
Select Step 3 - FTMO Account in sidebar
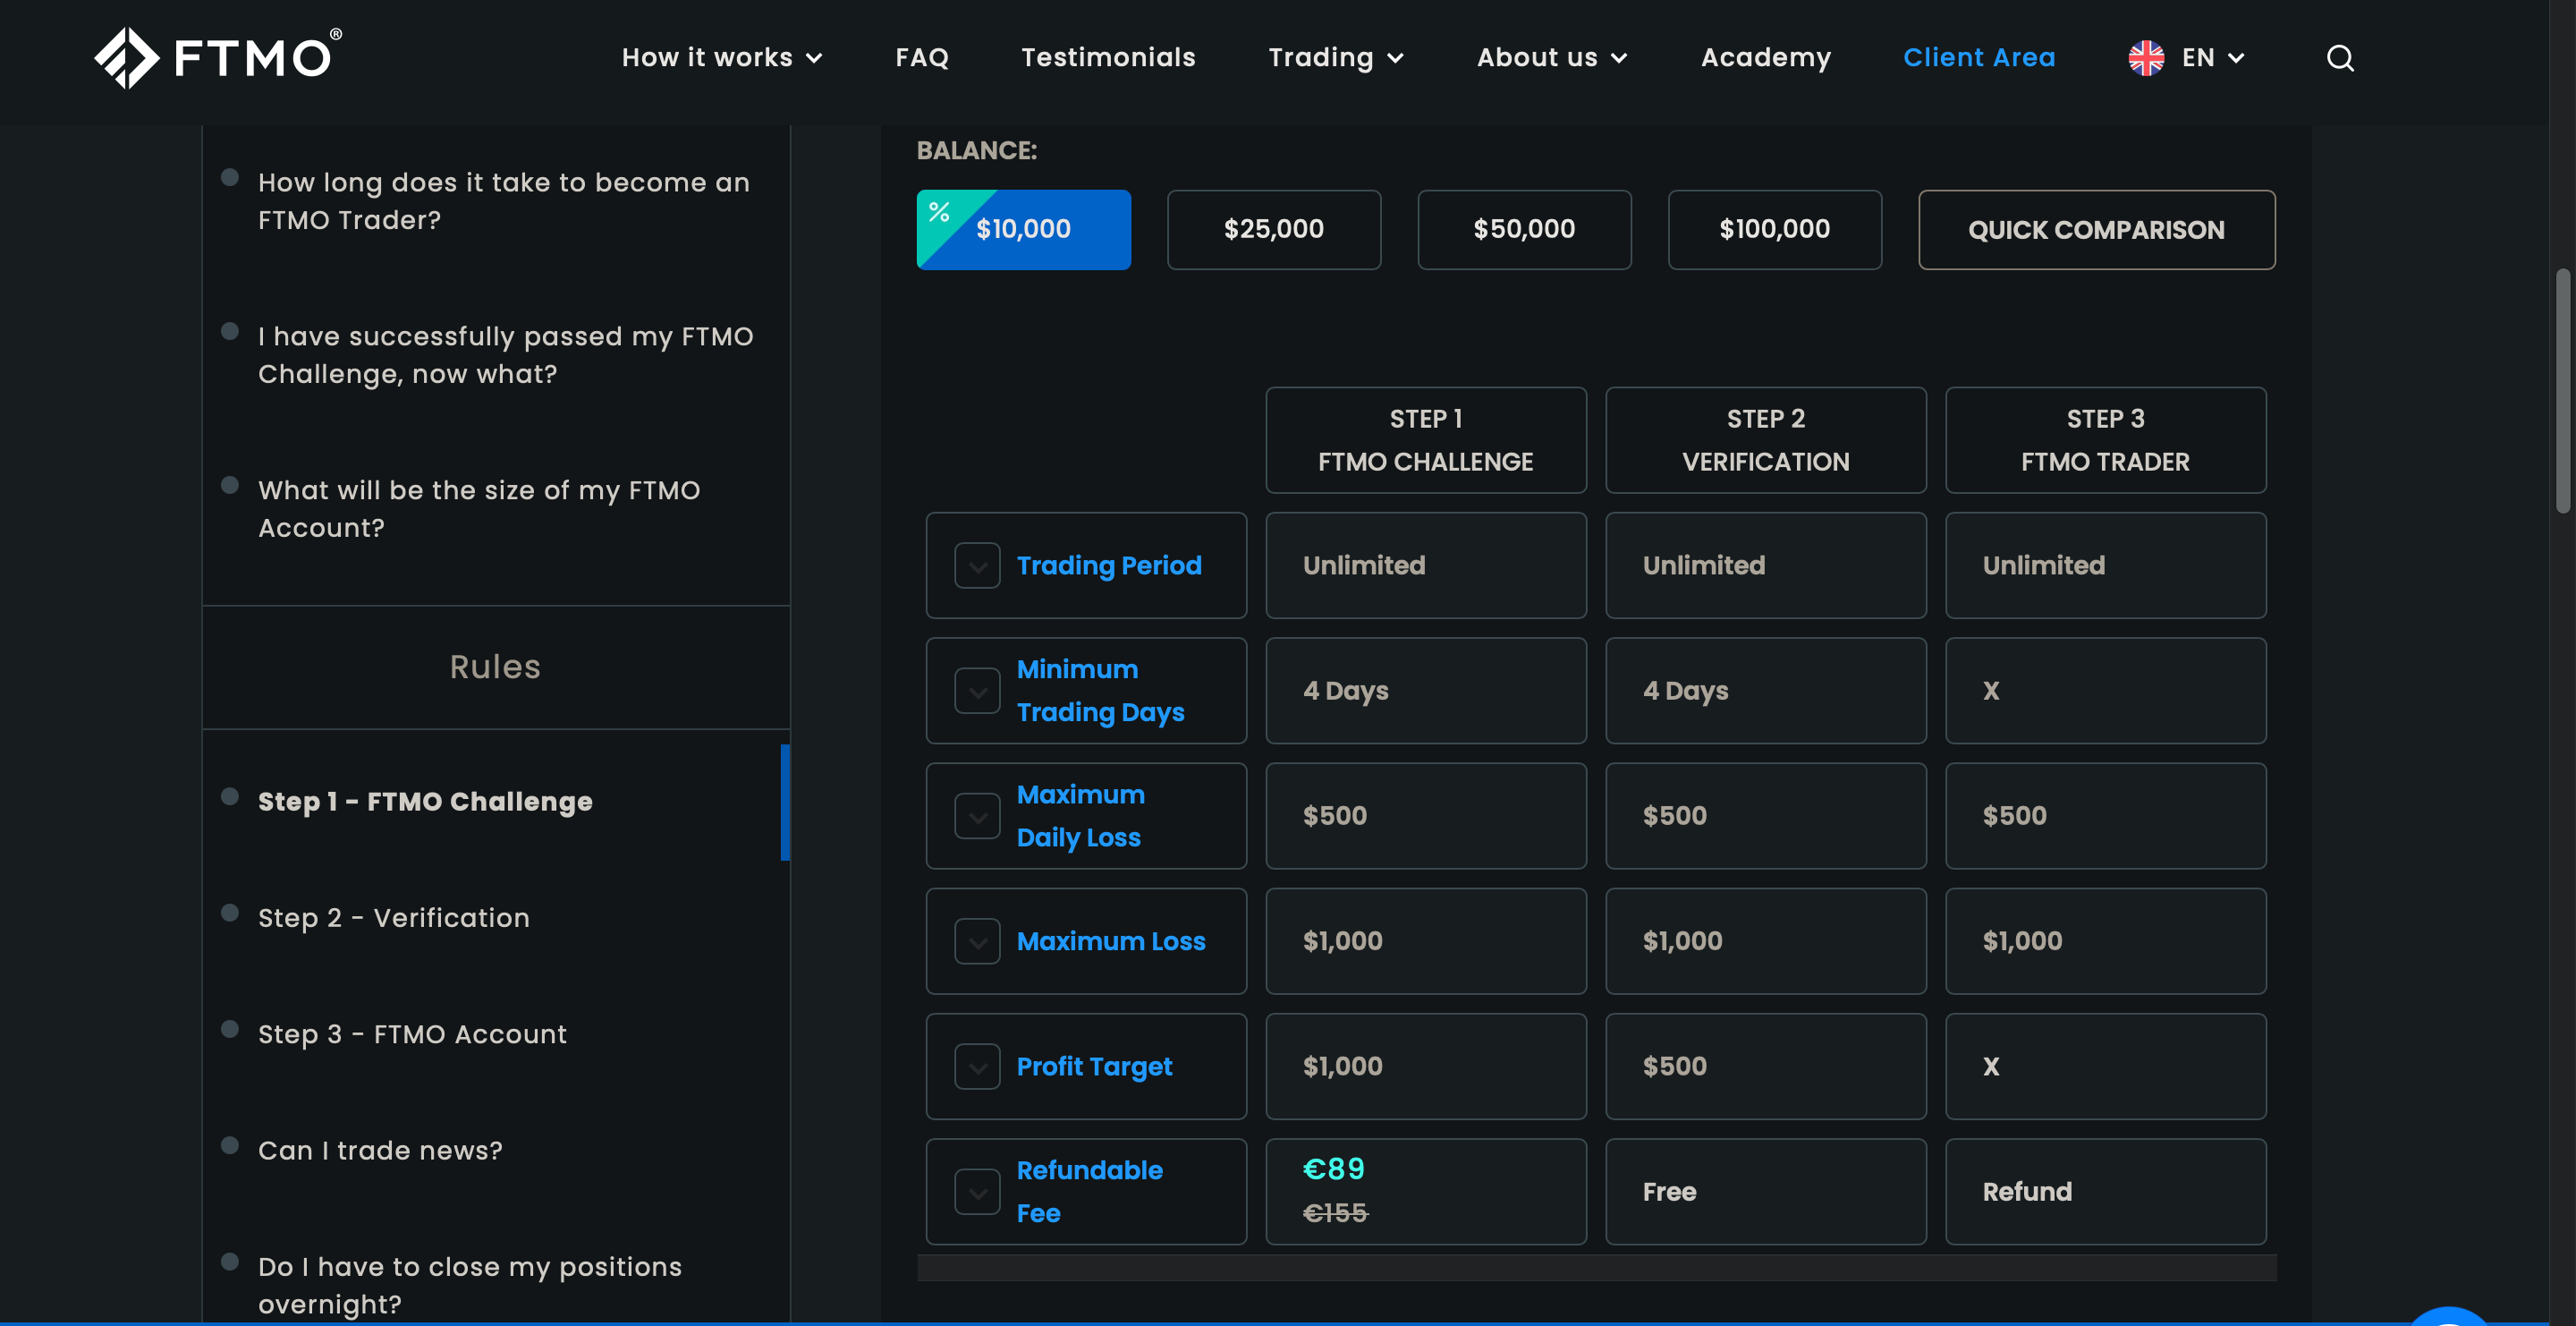(412, 1033)
